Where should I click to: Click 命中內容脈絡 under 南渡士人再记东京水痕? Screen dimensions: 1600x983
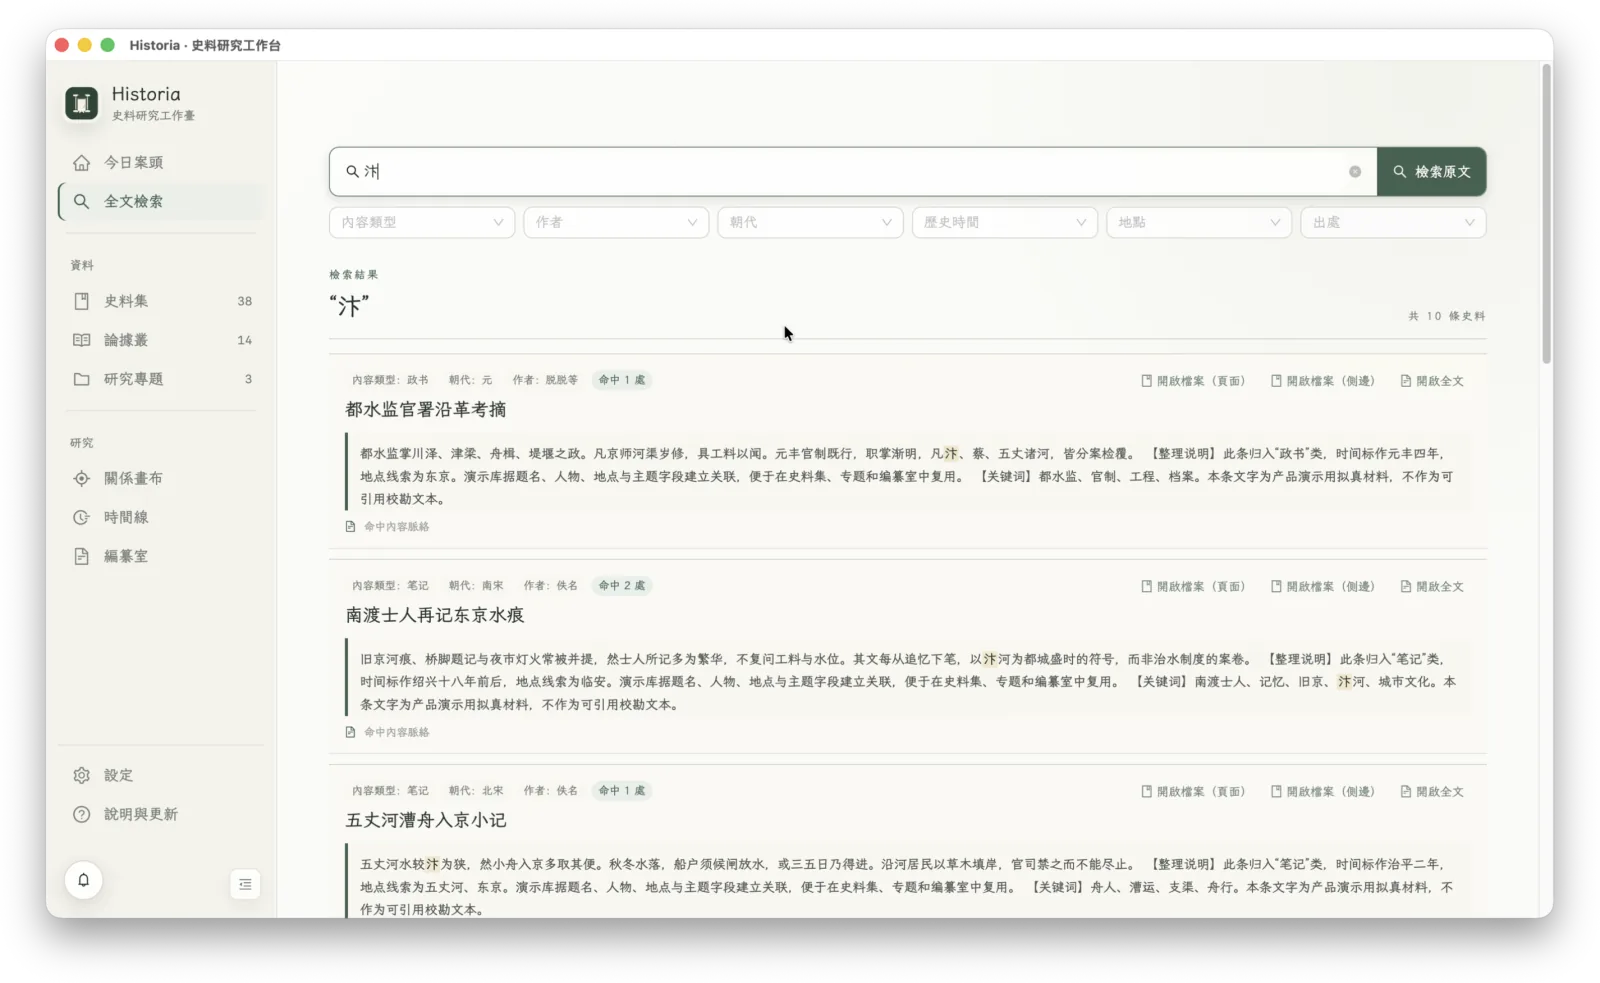[x=387, y=733]
